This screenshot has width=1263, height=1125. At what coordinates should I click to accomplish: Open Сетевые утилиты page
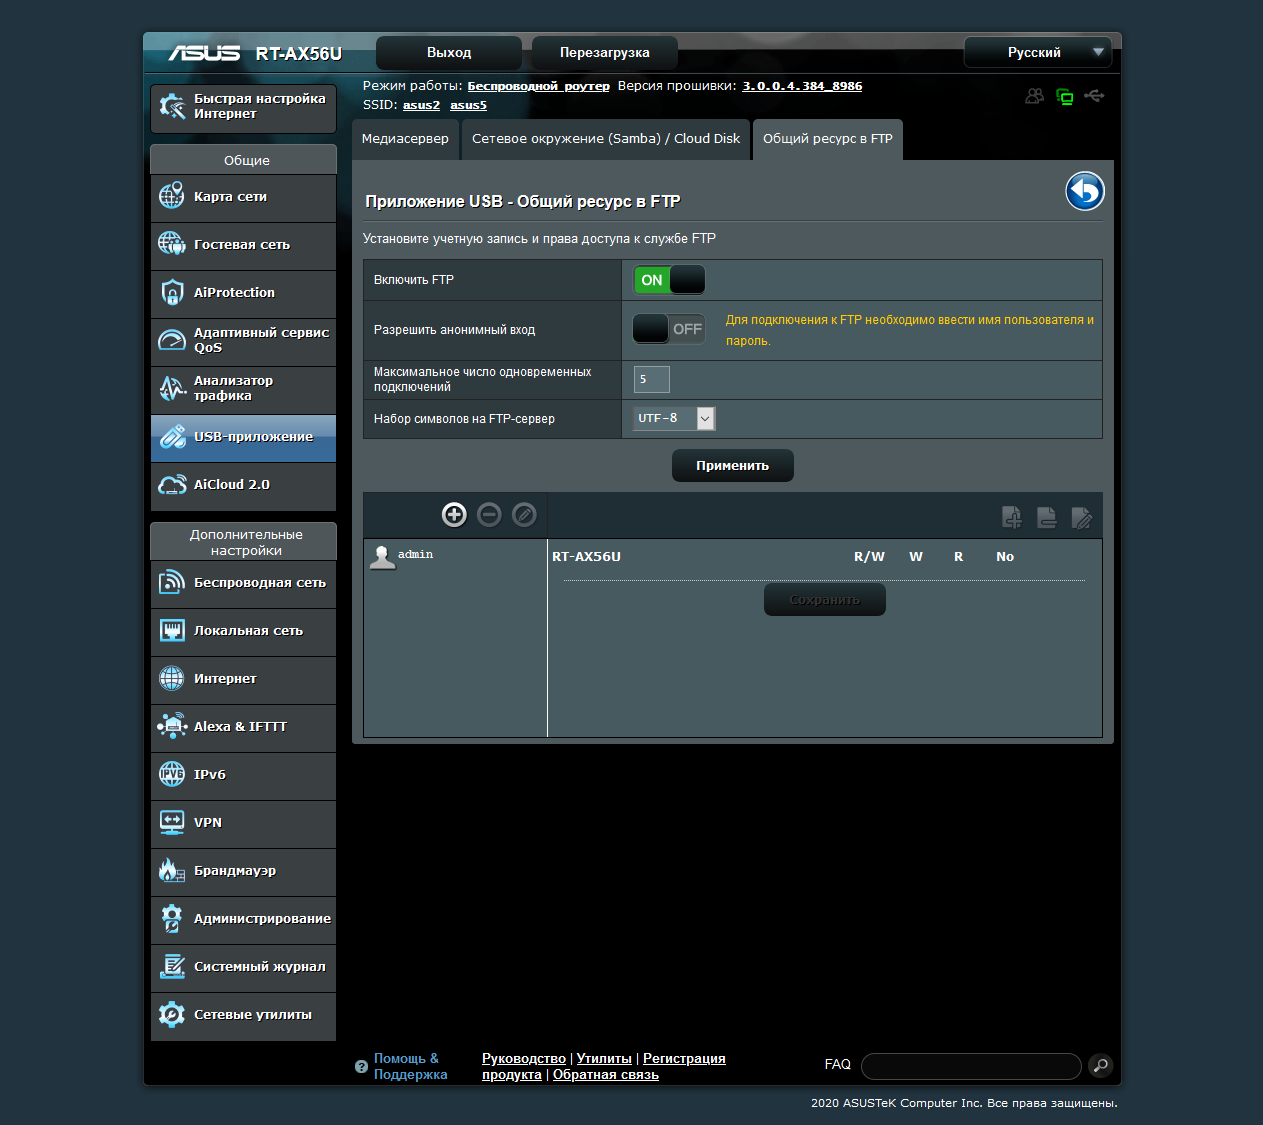[243, 1015]
